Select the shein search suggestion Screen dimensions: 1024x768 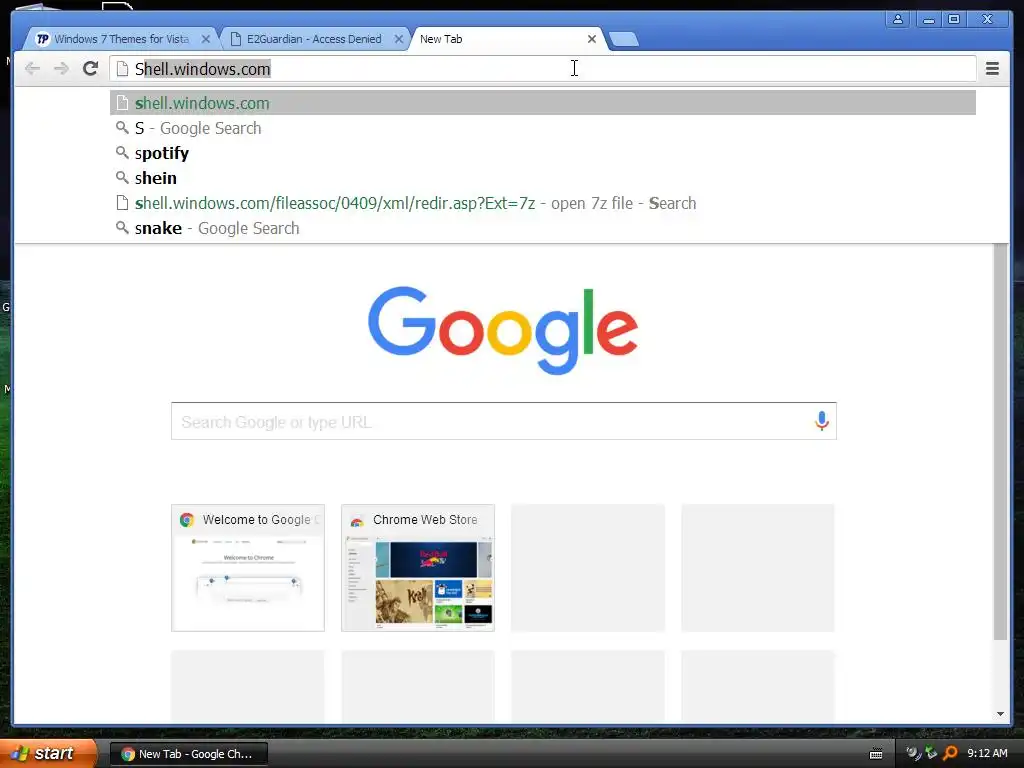tap(543, 178)
